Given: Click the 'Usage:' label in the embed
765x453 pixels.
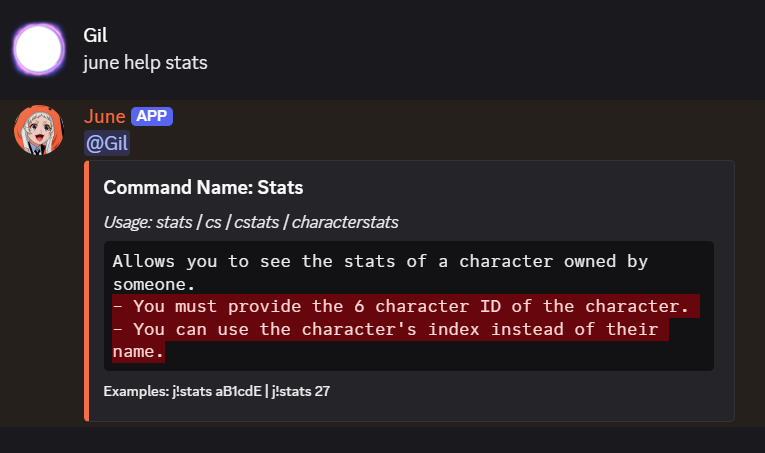Looking at the screenshot, I should pos(128,221).
